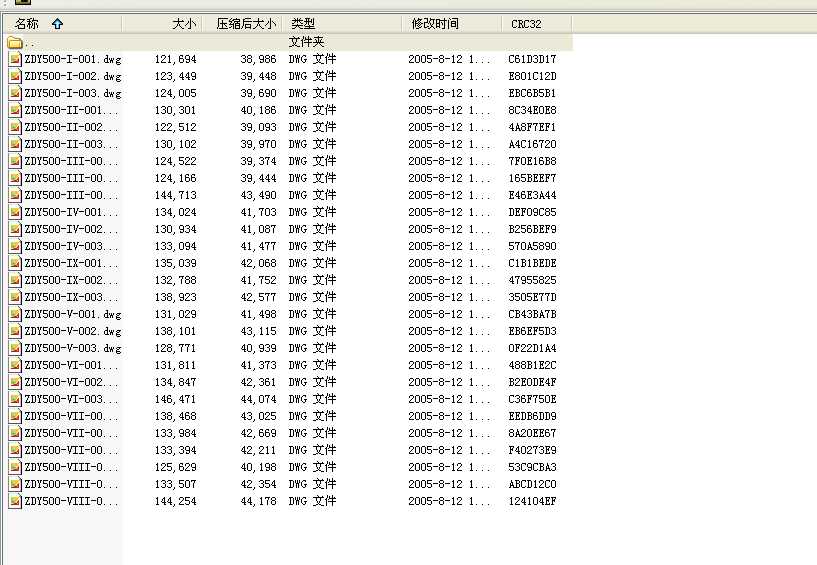Click the compressed size 42,211

(258, 450)
